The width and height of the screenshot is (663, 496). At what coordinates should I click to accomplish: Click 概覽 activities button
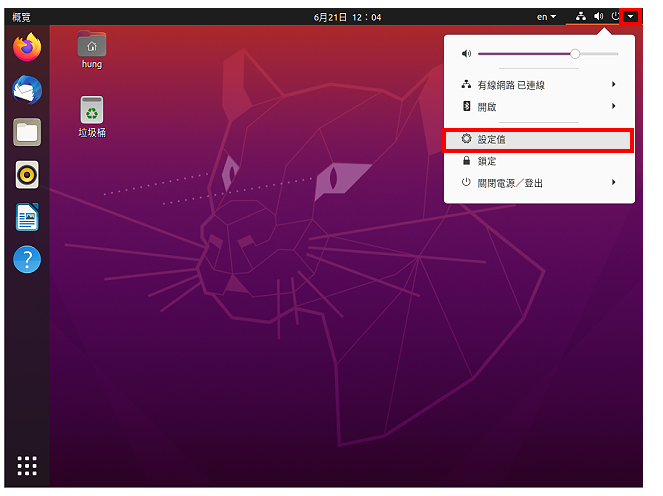coord(21,17)
